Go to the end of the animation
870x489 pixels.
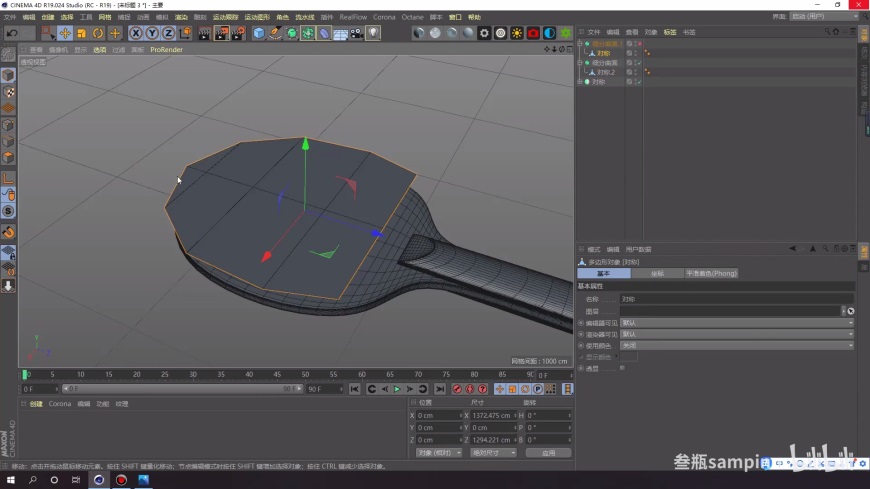coord(440,389)
